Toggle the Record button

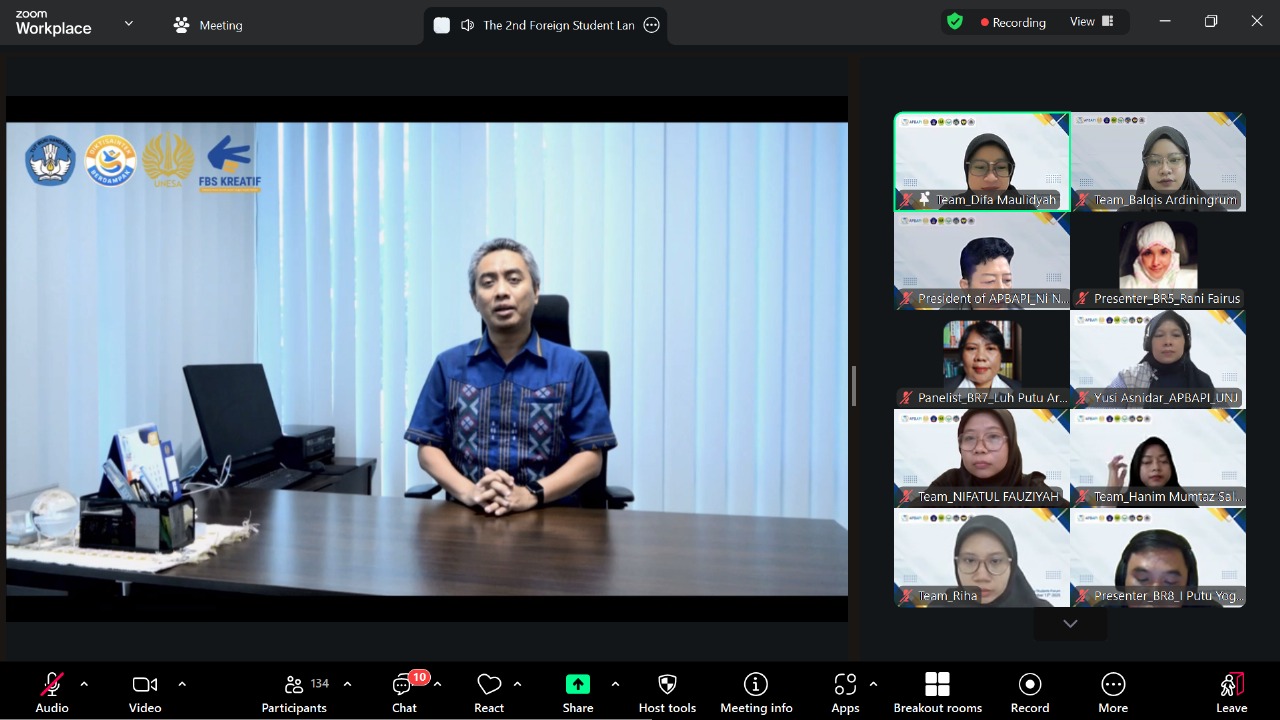click(x=1029, y=692)
